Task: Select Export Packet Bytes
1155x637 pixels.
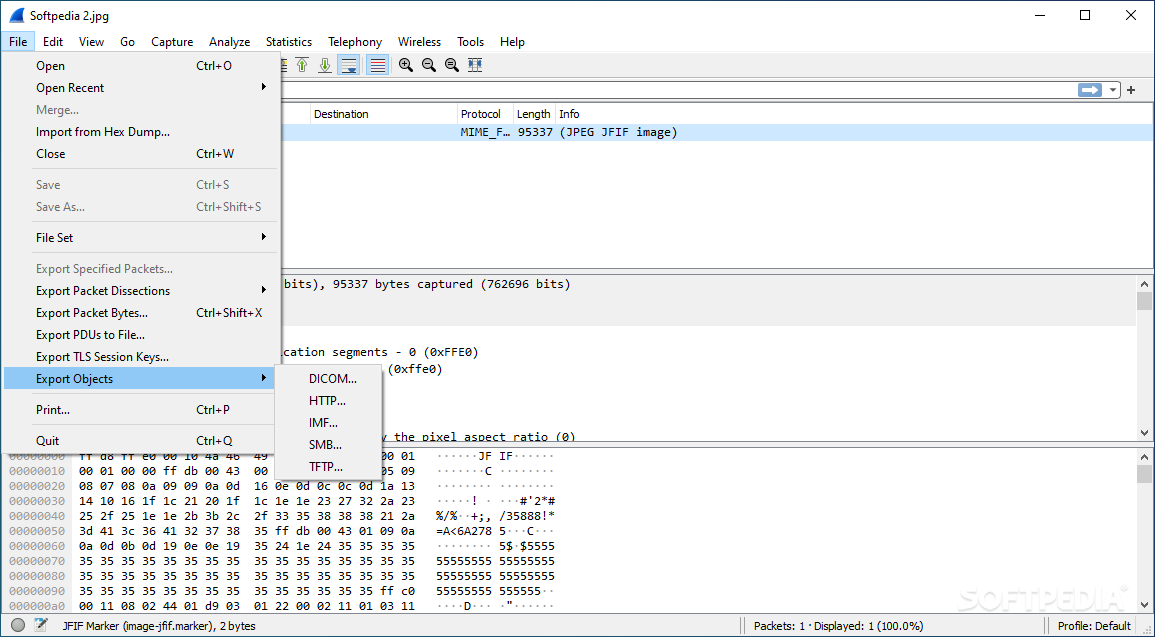Action: [140, 313]
